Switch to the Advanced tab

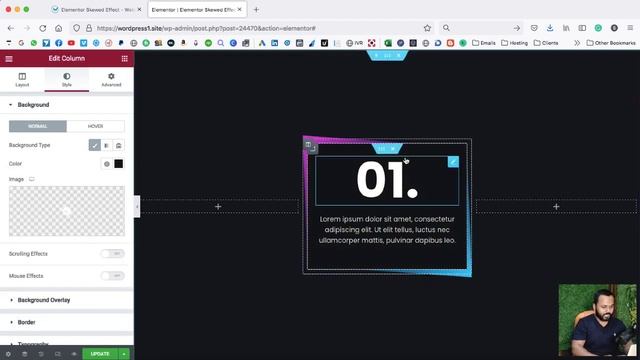[111, 80]
